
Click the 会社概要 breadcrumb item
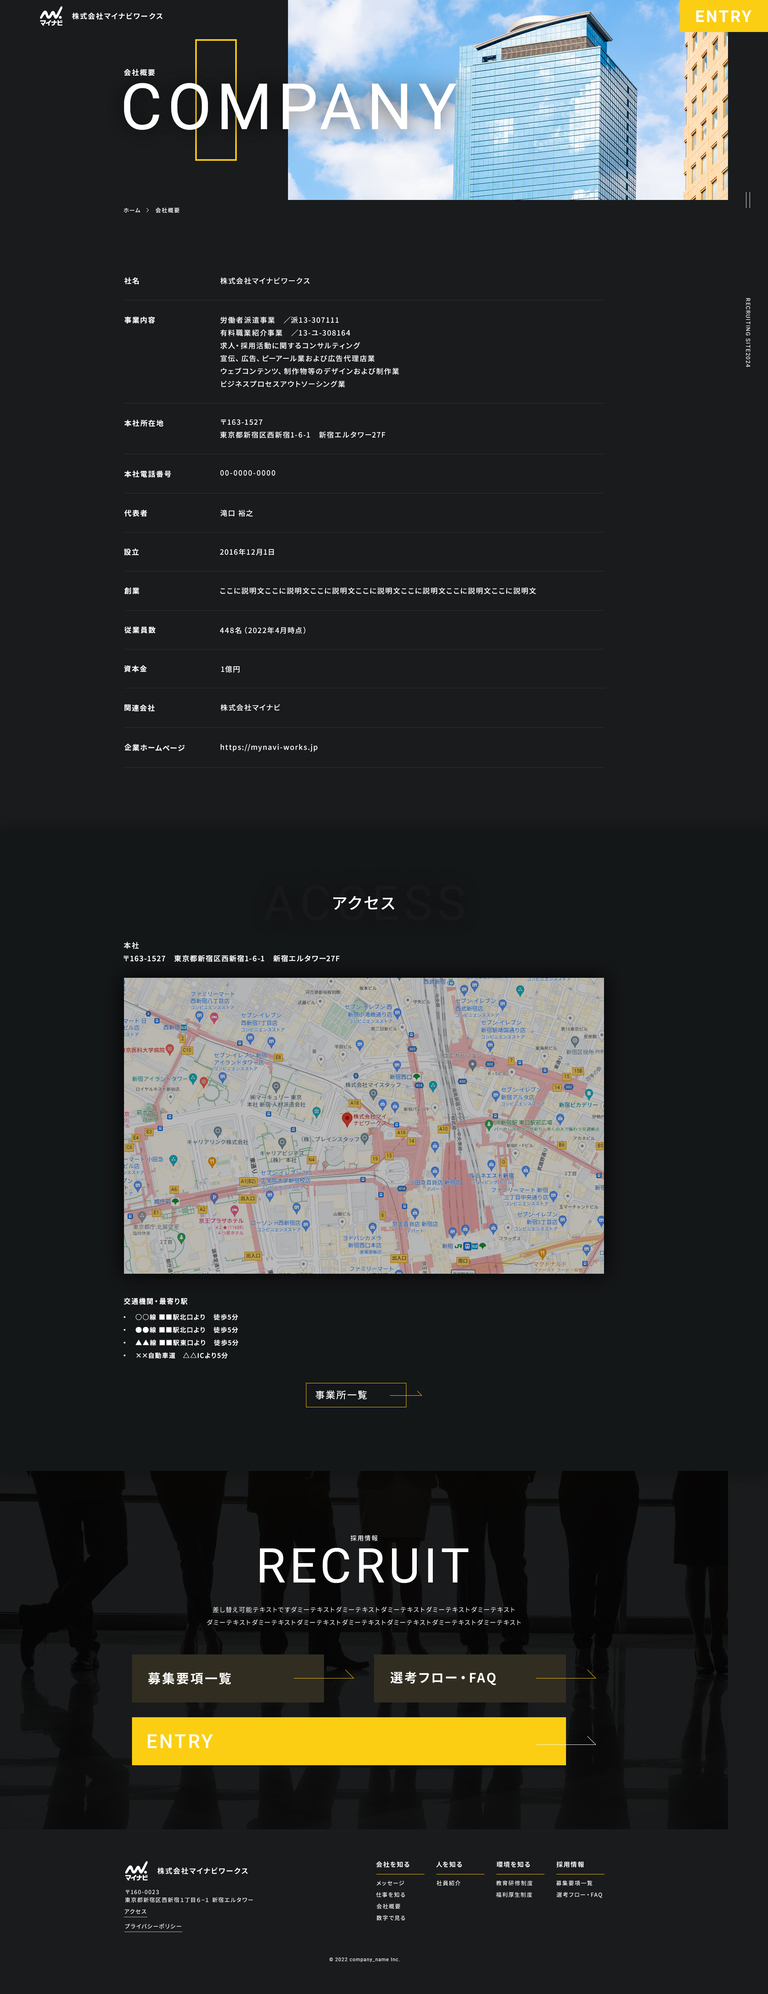167,210
